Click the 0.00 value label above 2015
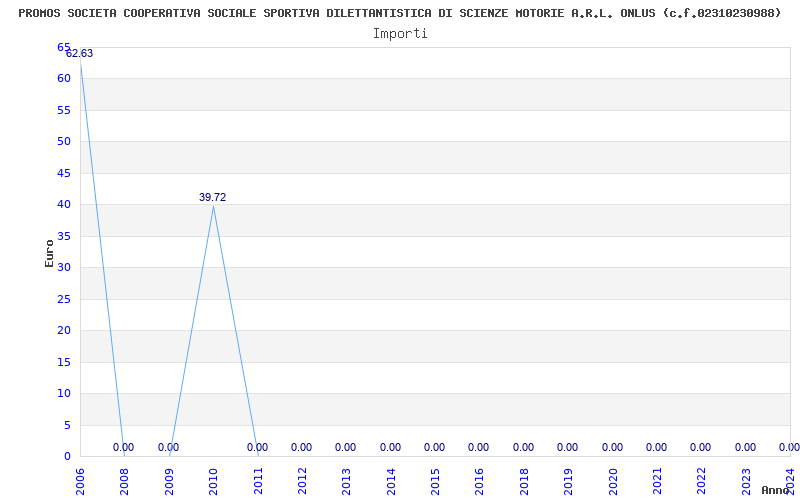This screenshot has width=800, height=500. coord(434,447)
